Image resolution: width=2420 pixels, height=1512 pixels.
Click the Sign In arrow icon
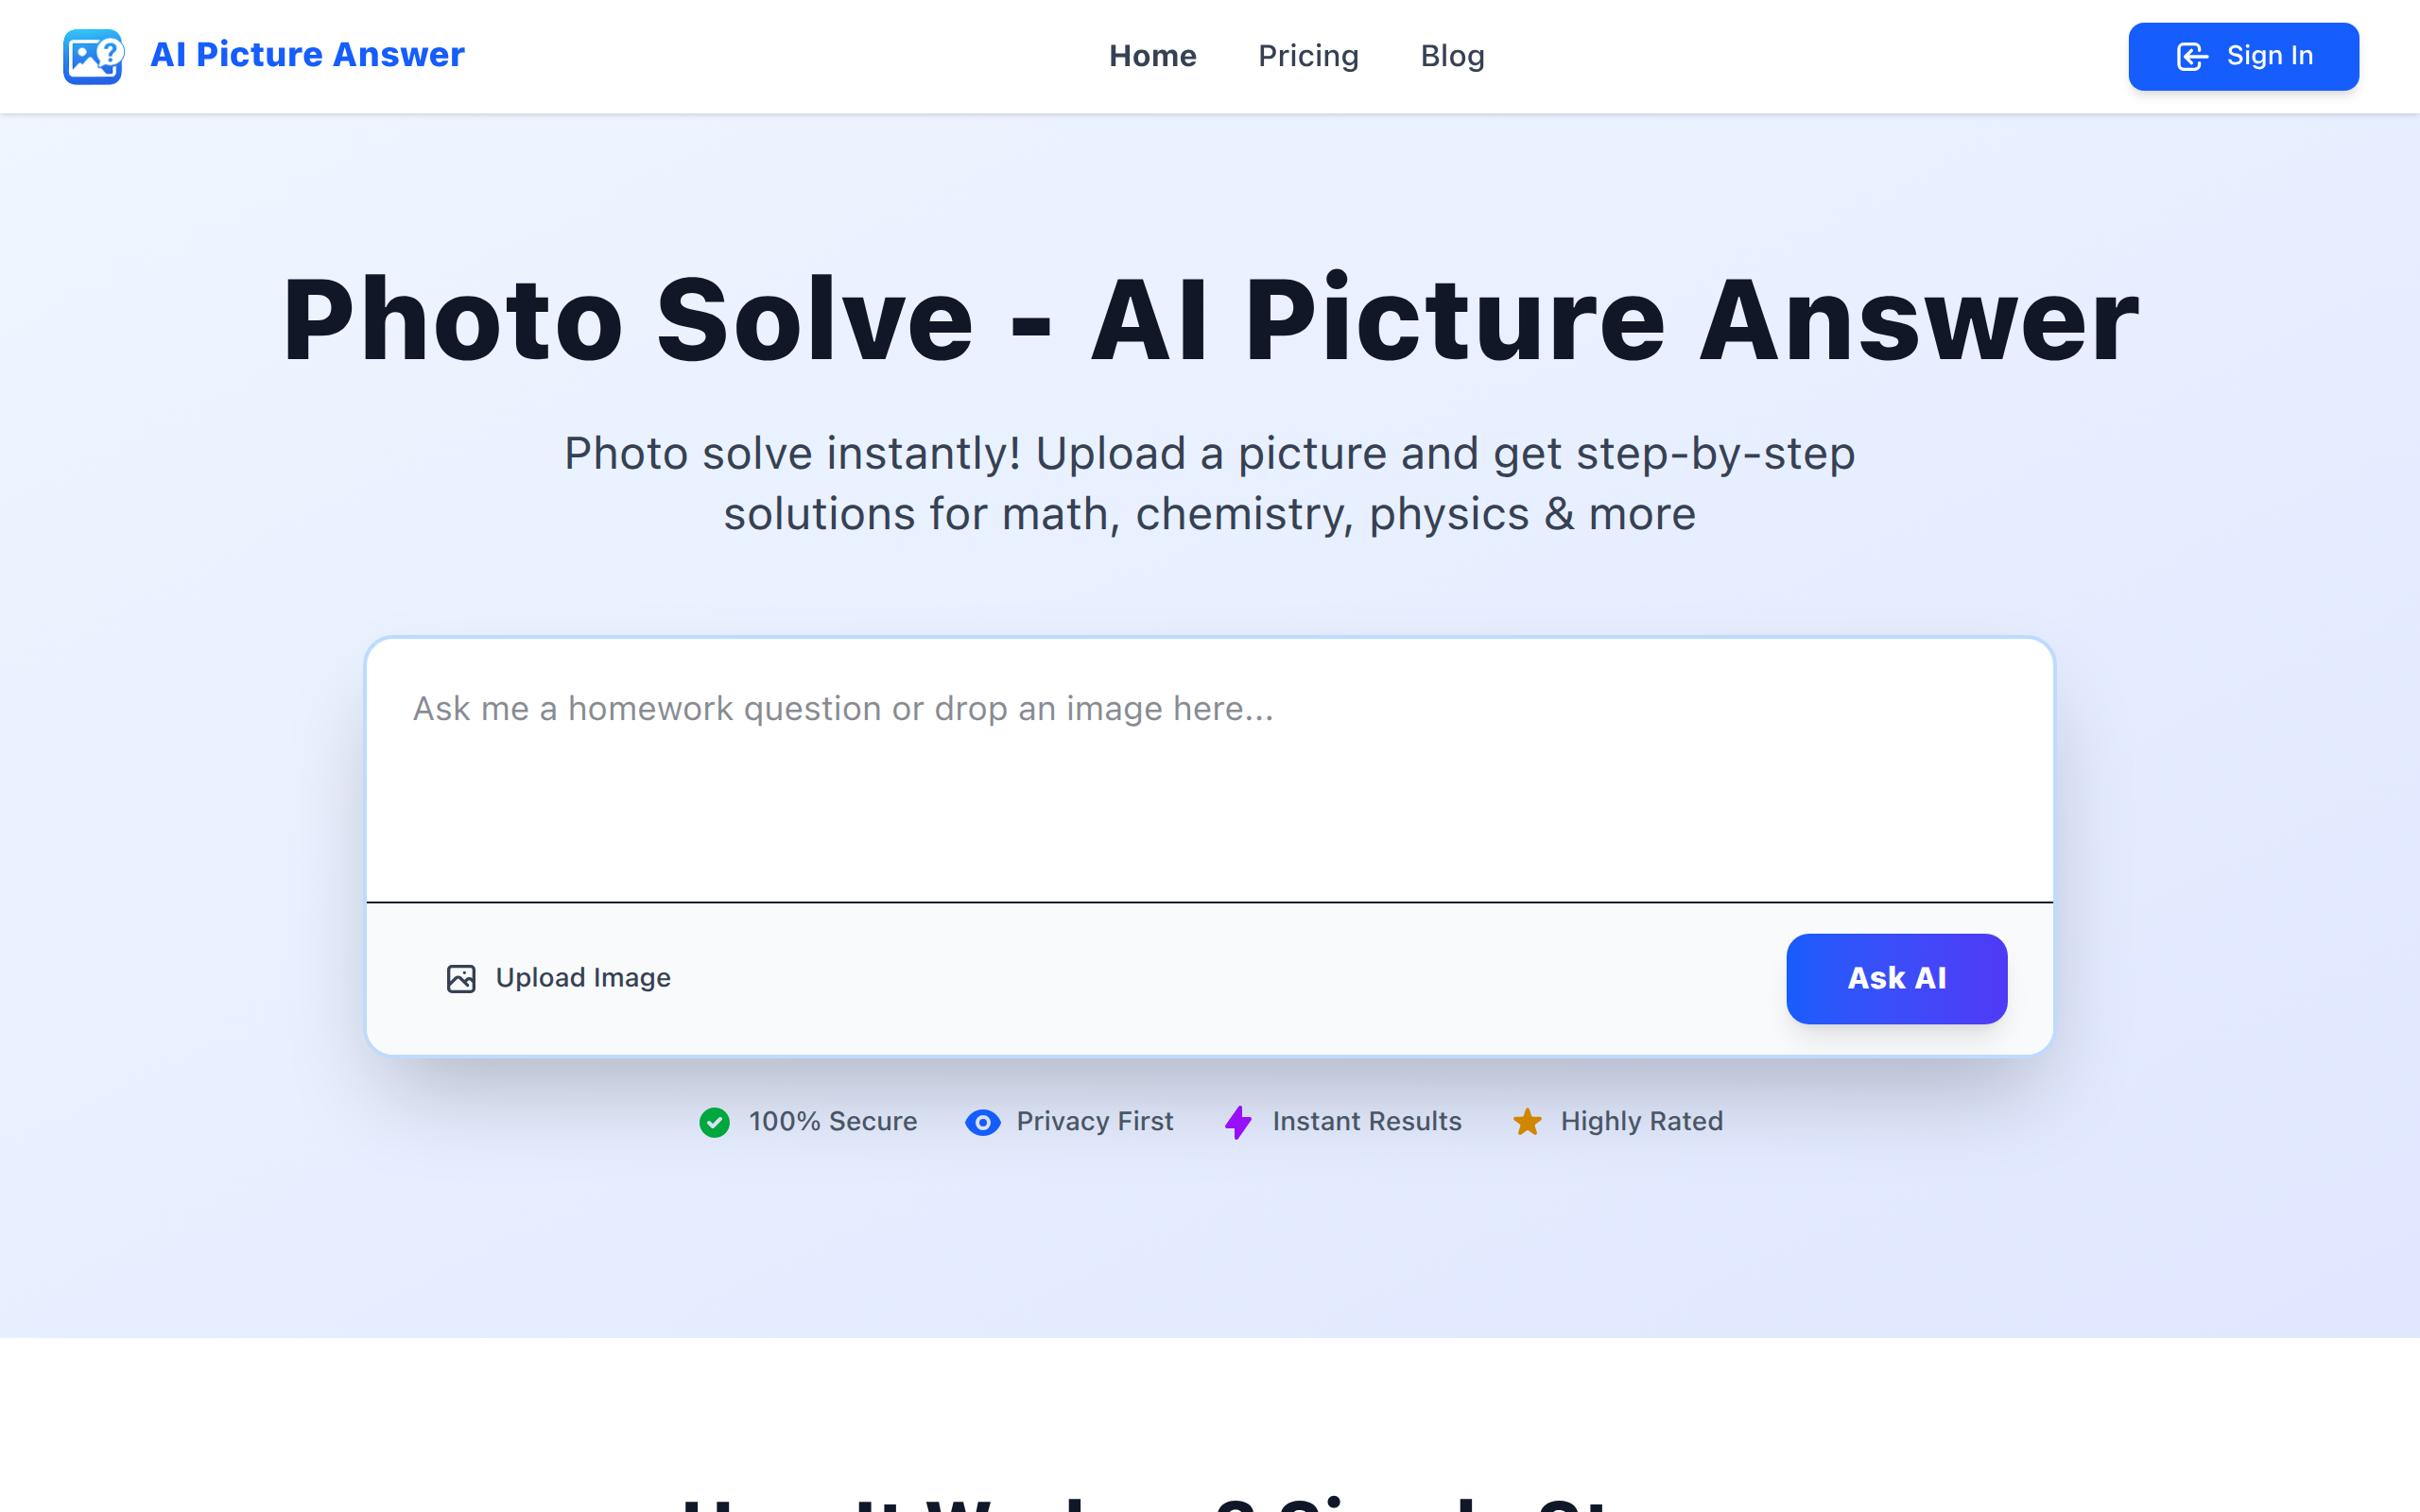click(x=2192, y=56)
